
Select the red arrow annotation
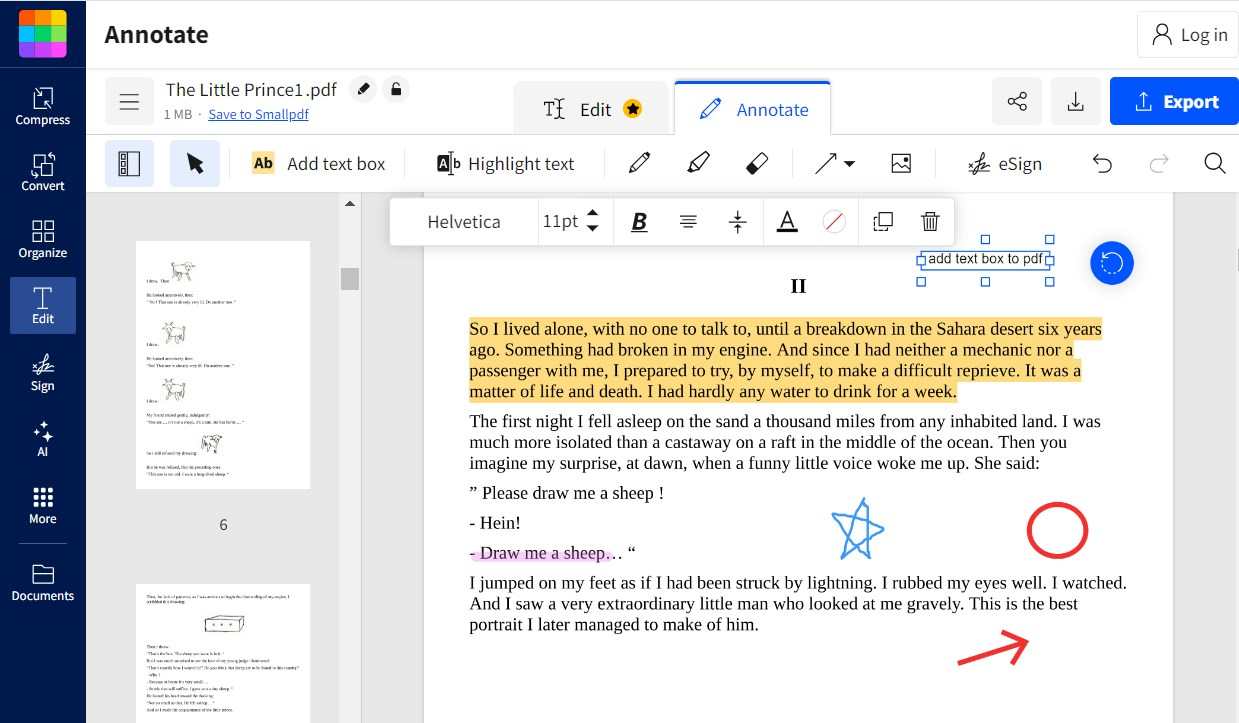tap(992, 649)
